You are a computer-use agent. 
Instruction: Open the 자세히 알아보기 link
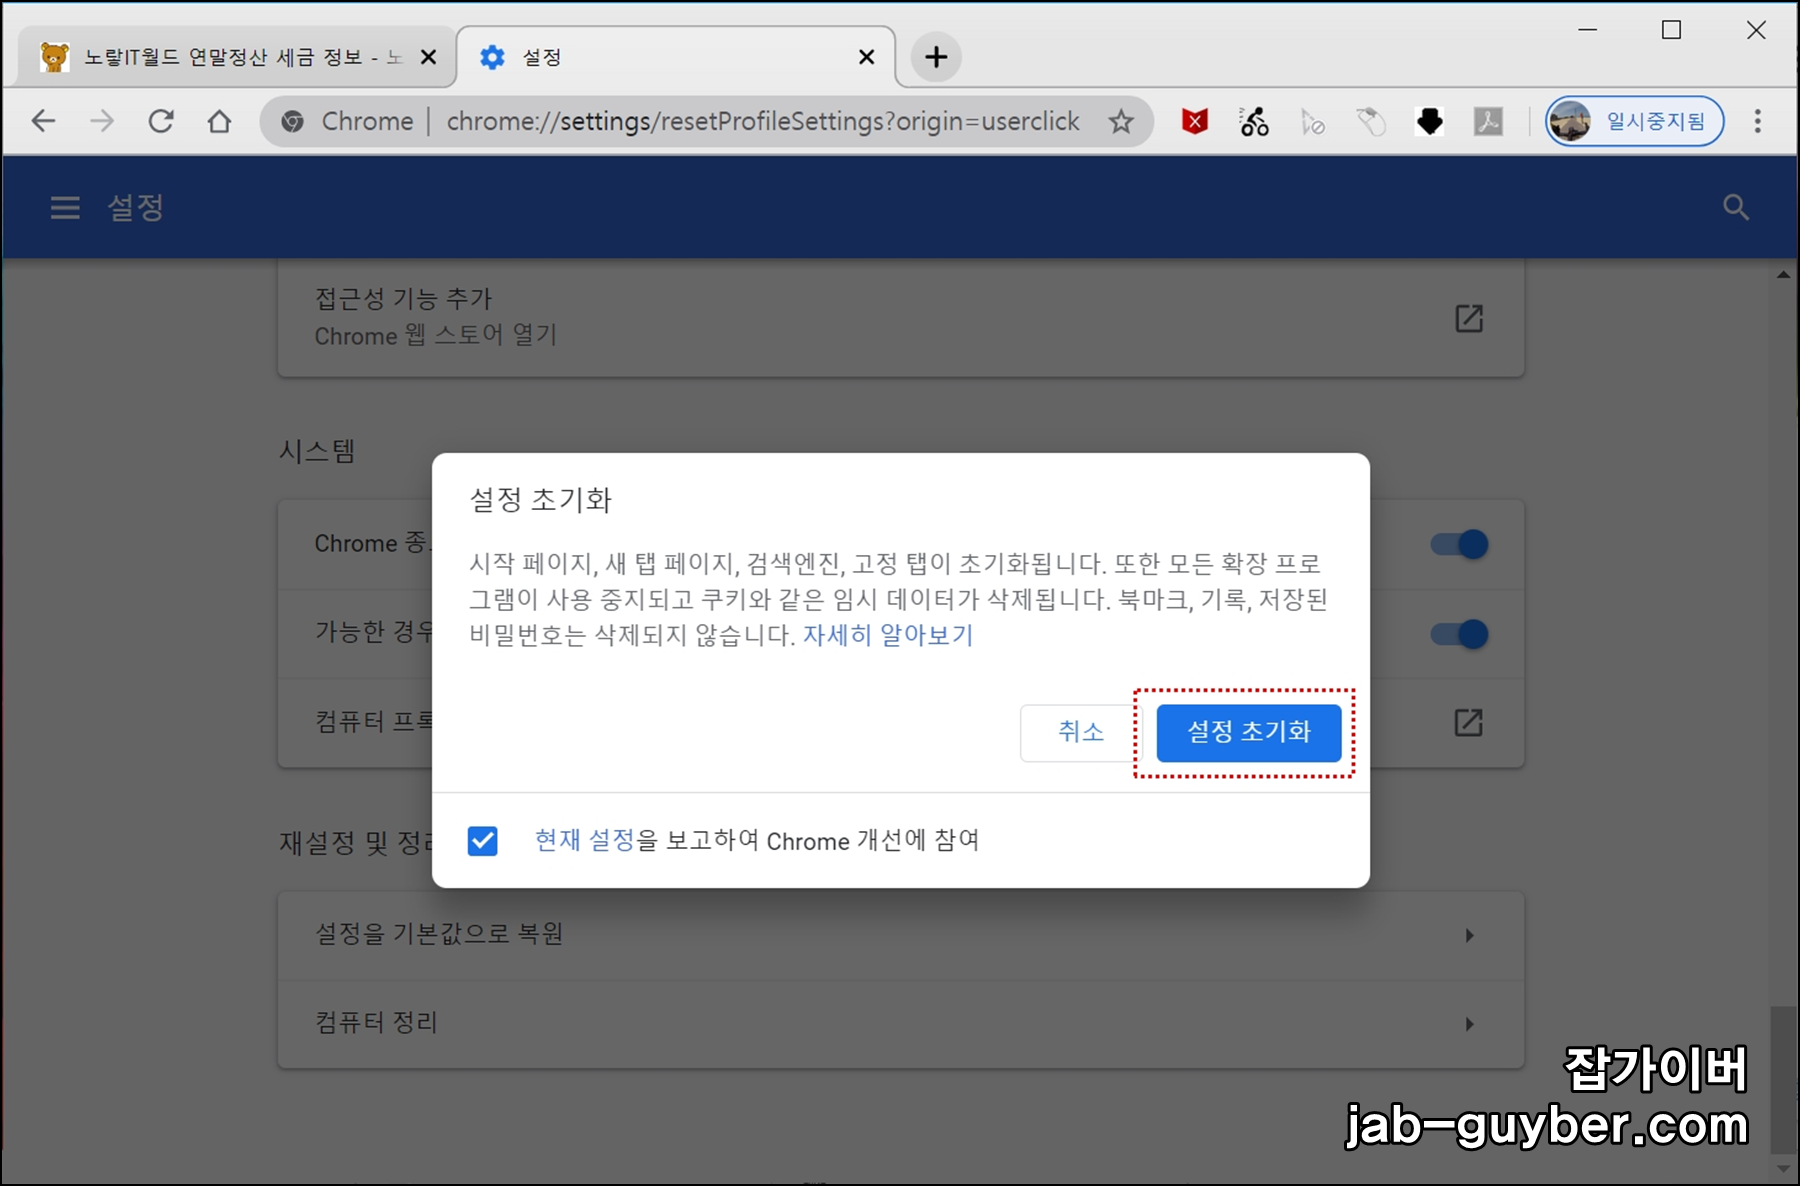[886, 635]
